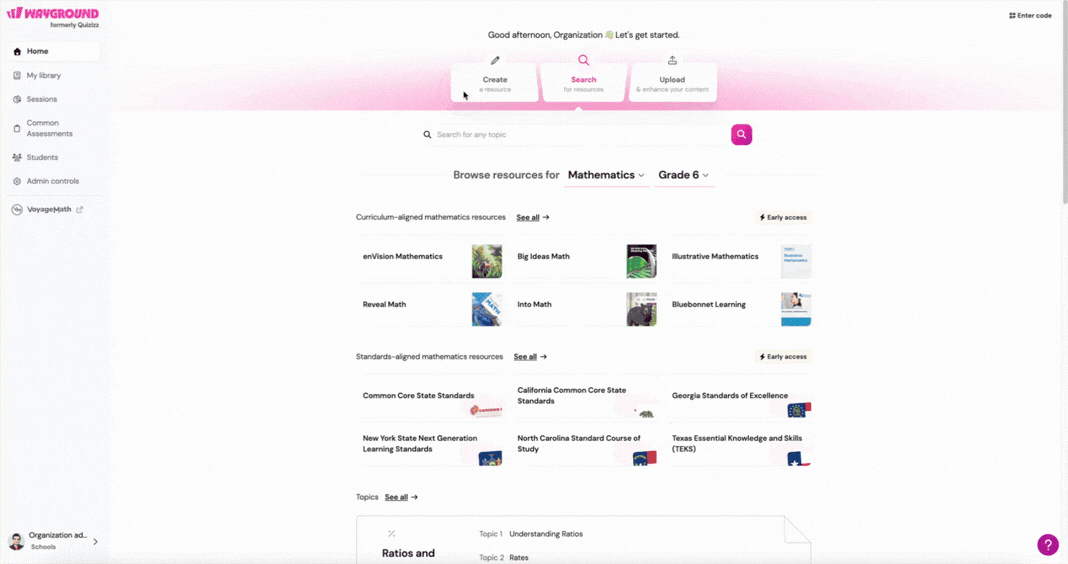Open the pink help question-mark button
Screen dimensions: 1068x564
click(x=1048, y=544)
